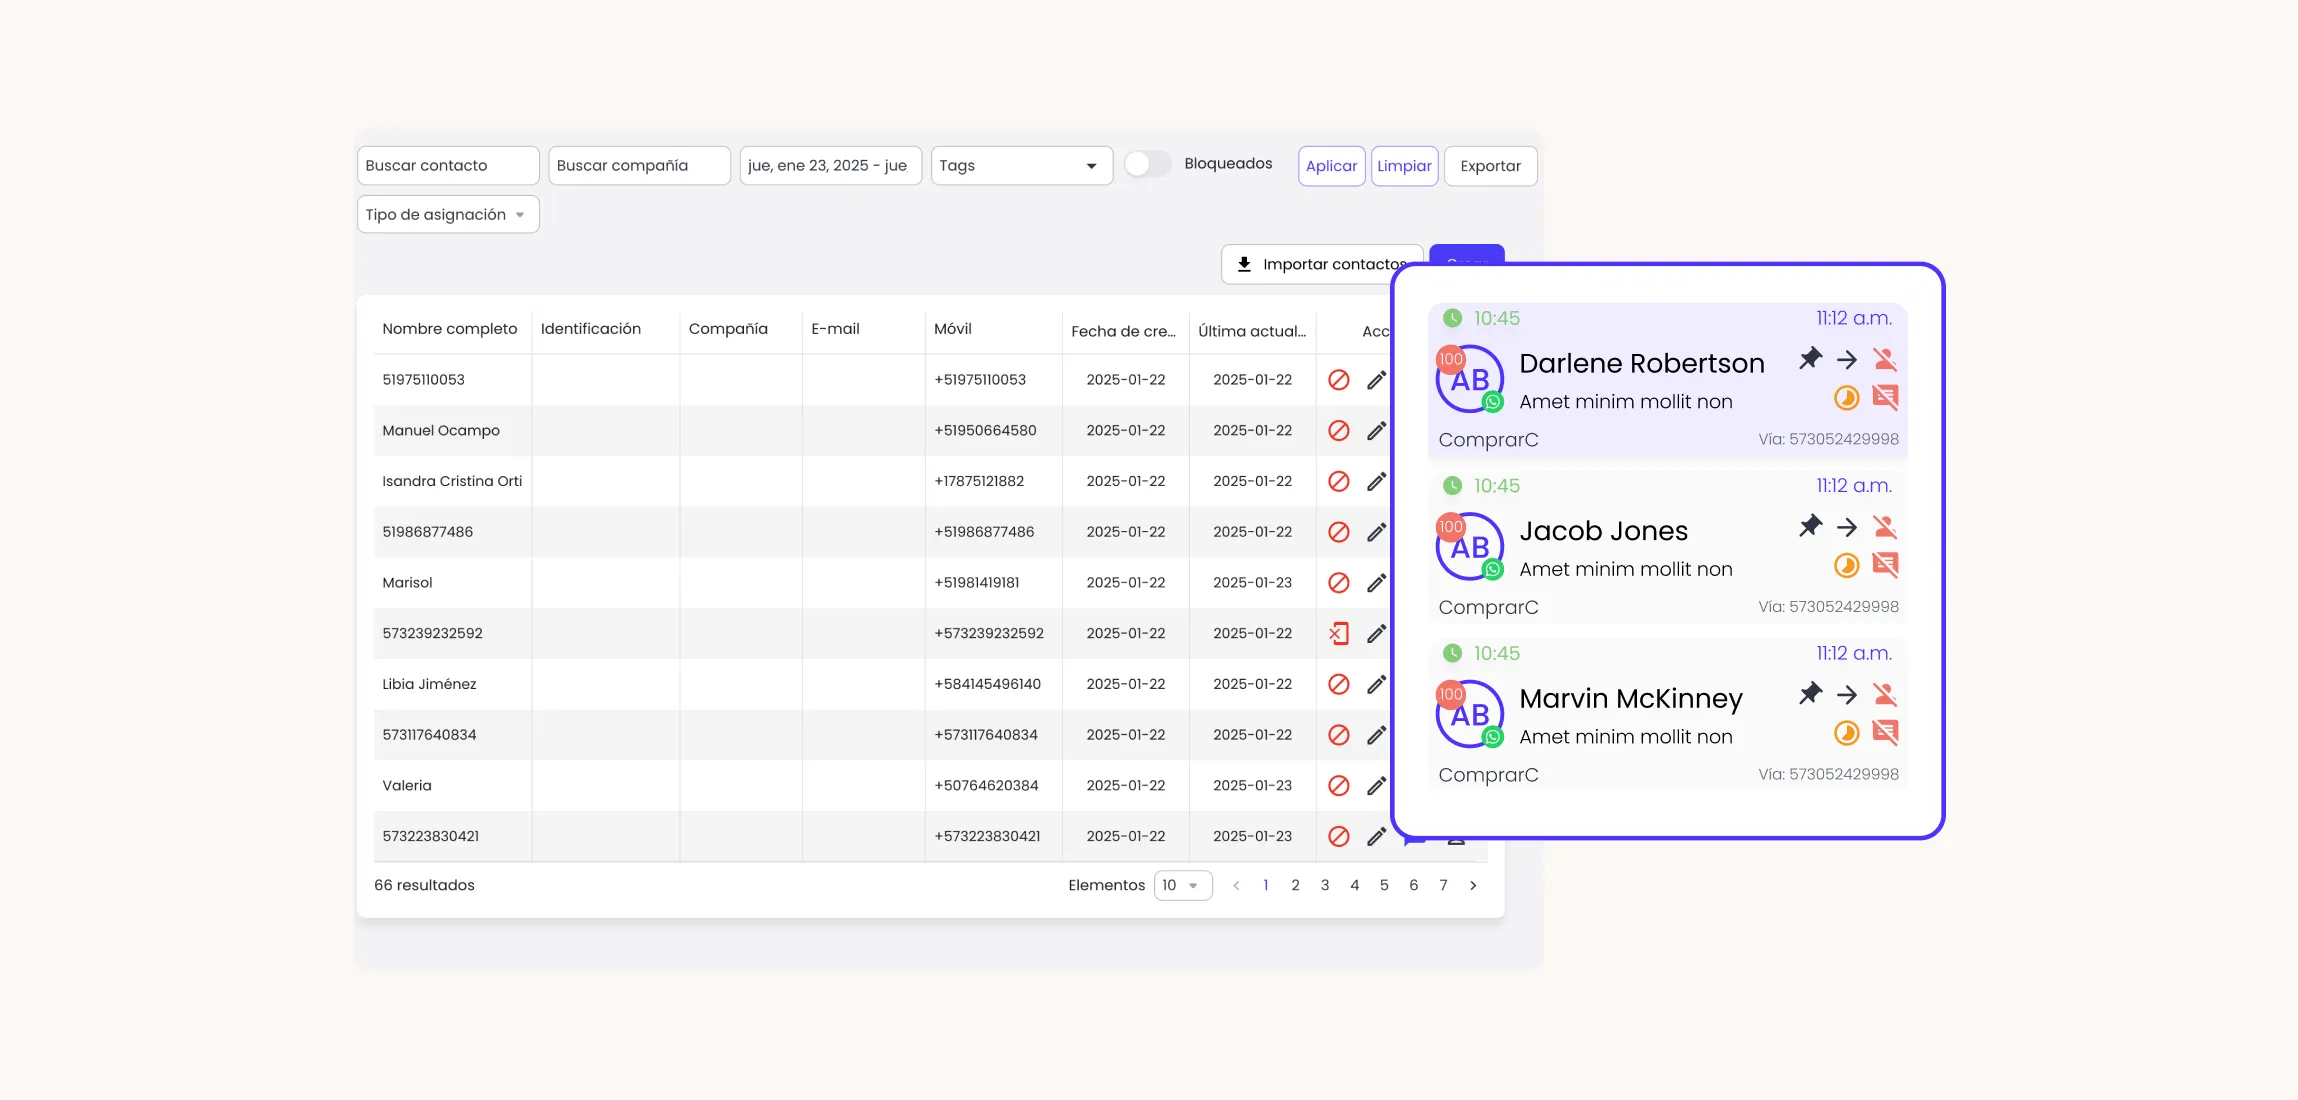2298x1100 pixels.
Task: Go to page 6
Action: click(1414, 885)
